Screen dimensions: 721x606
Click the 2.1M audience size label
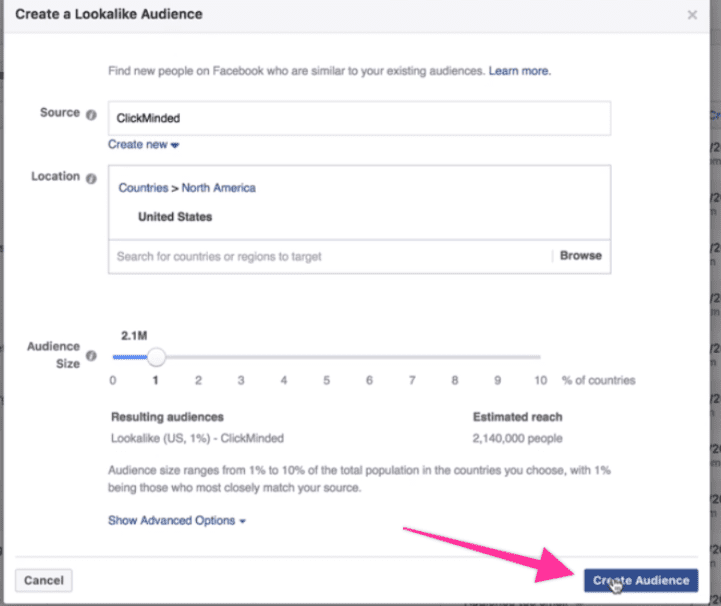coord(134,336)
